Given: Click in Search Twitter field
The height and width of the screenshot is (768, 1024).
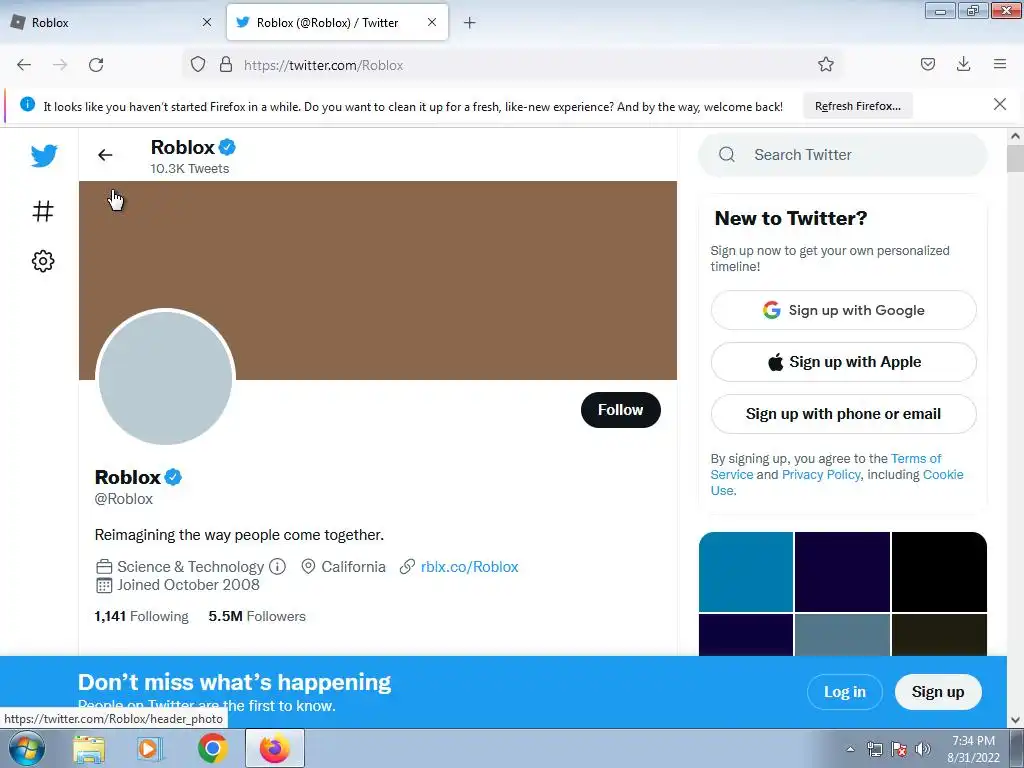Looking at the screenshot, I should tap(842, 155).
